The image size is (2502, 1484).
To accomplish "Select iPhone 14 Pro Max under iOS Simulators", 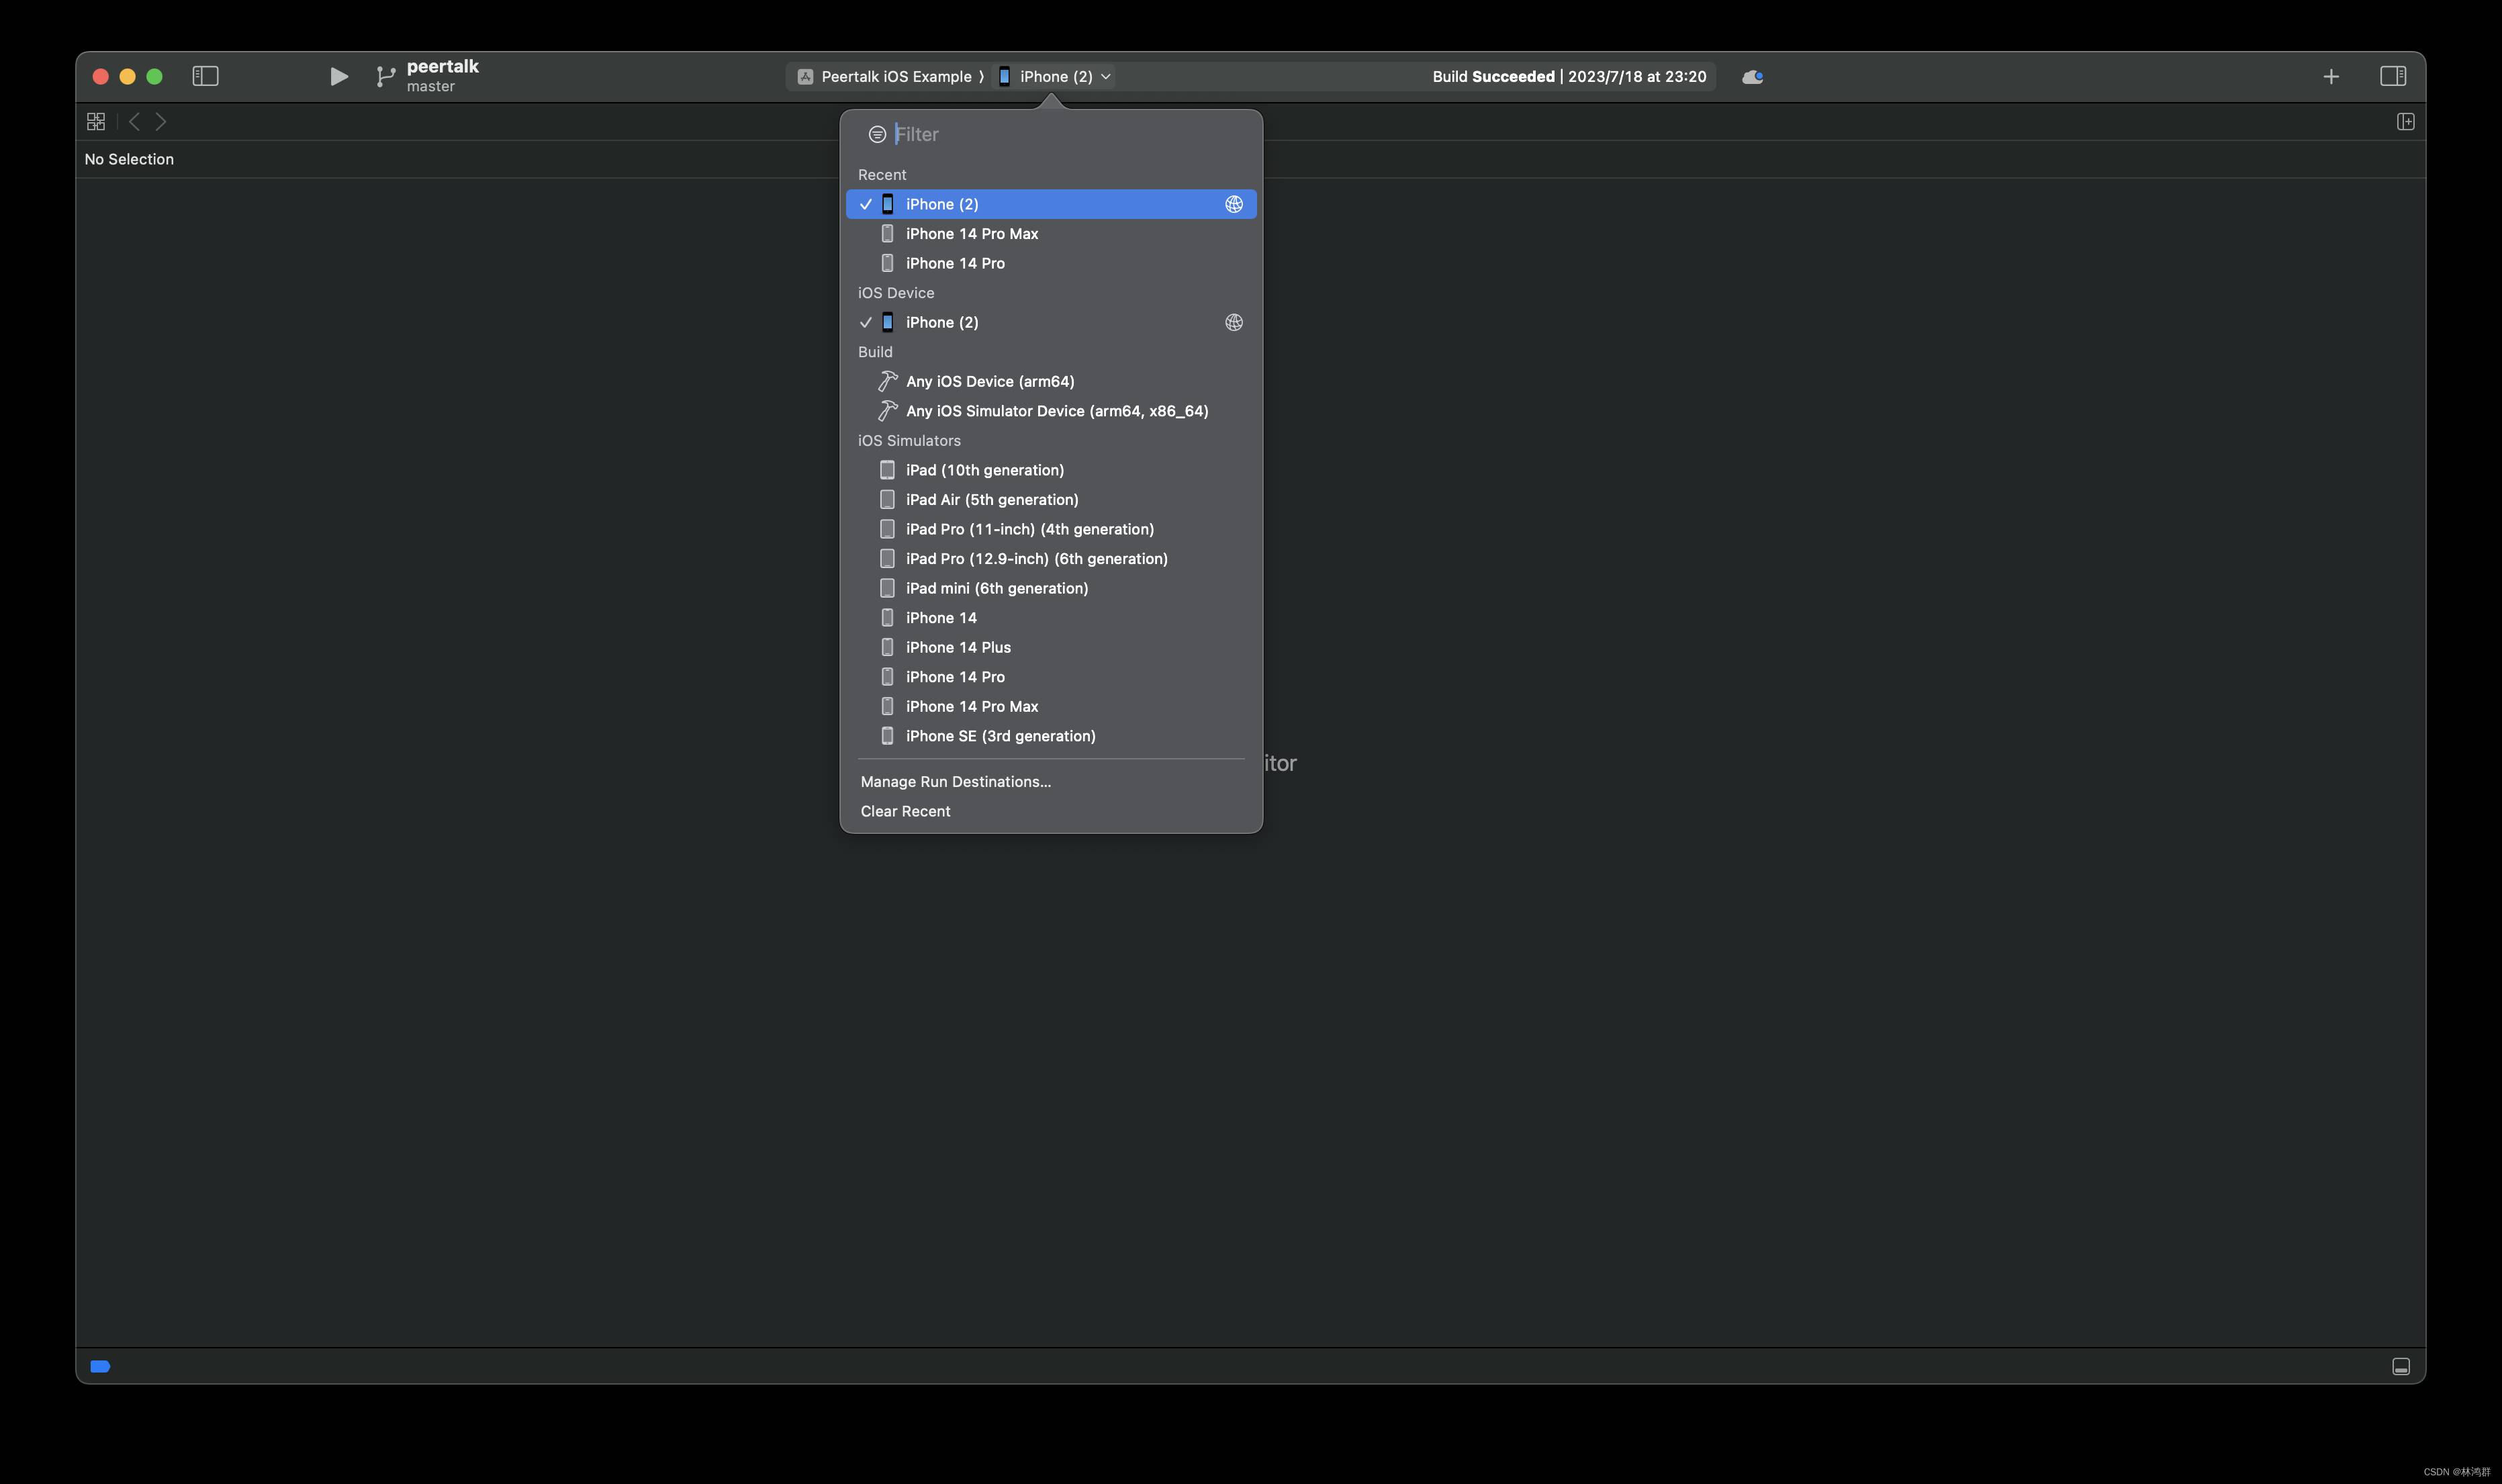I will (1051, 706).
